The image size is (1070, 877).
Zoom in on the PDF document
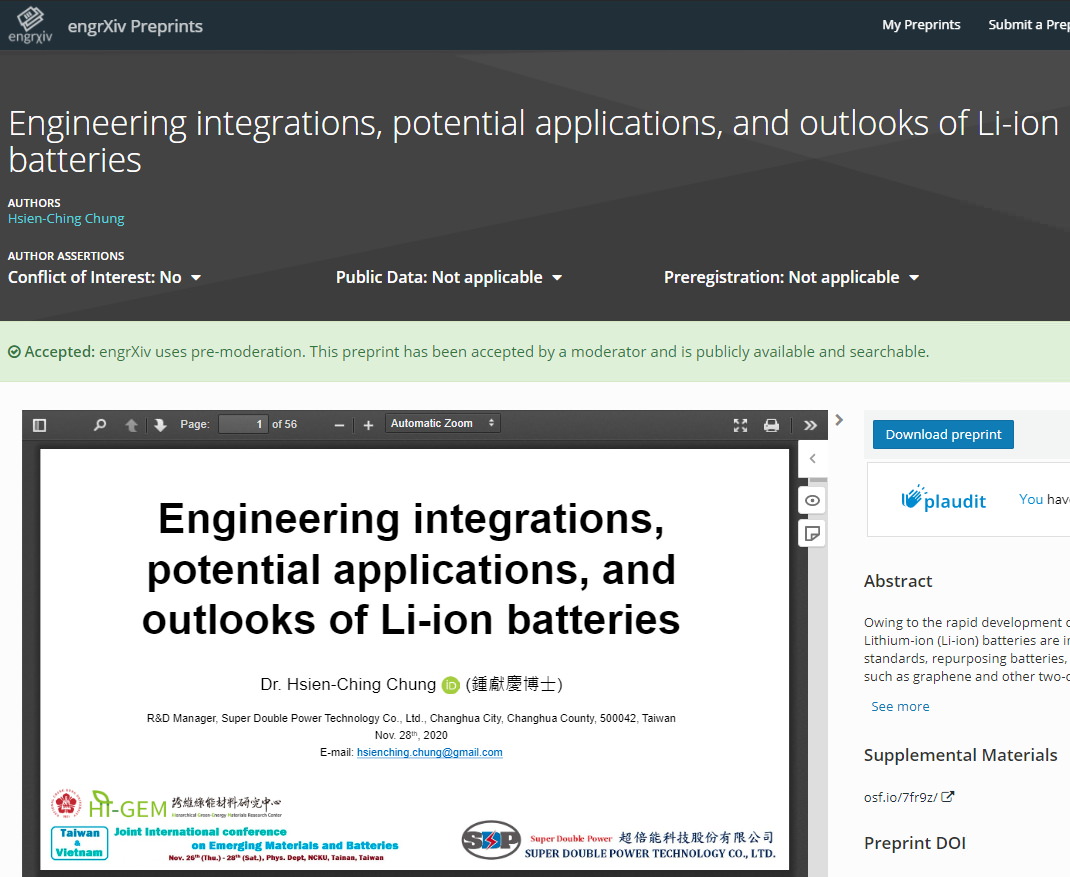368,425
